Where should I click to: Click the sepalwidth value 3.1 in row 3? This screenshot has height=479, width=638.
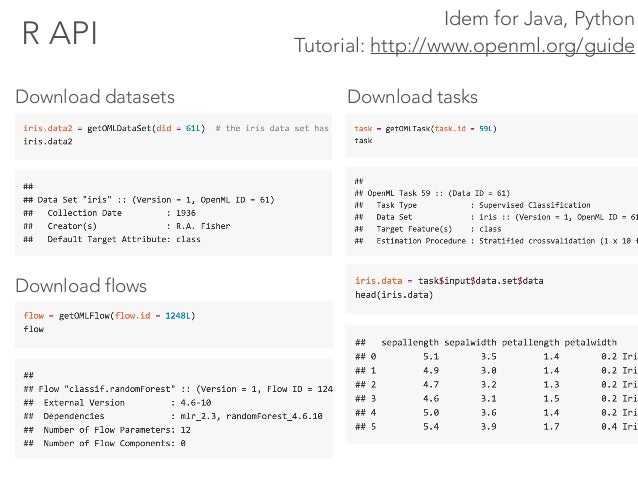pos(489,398)
